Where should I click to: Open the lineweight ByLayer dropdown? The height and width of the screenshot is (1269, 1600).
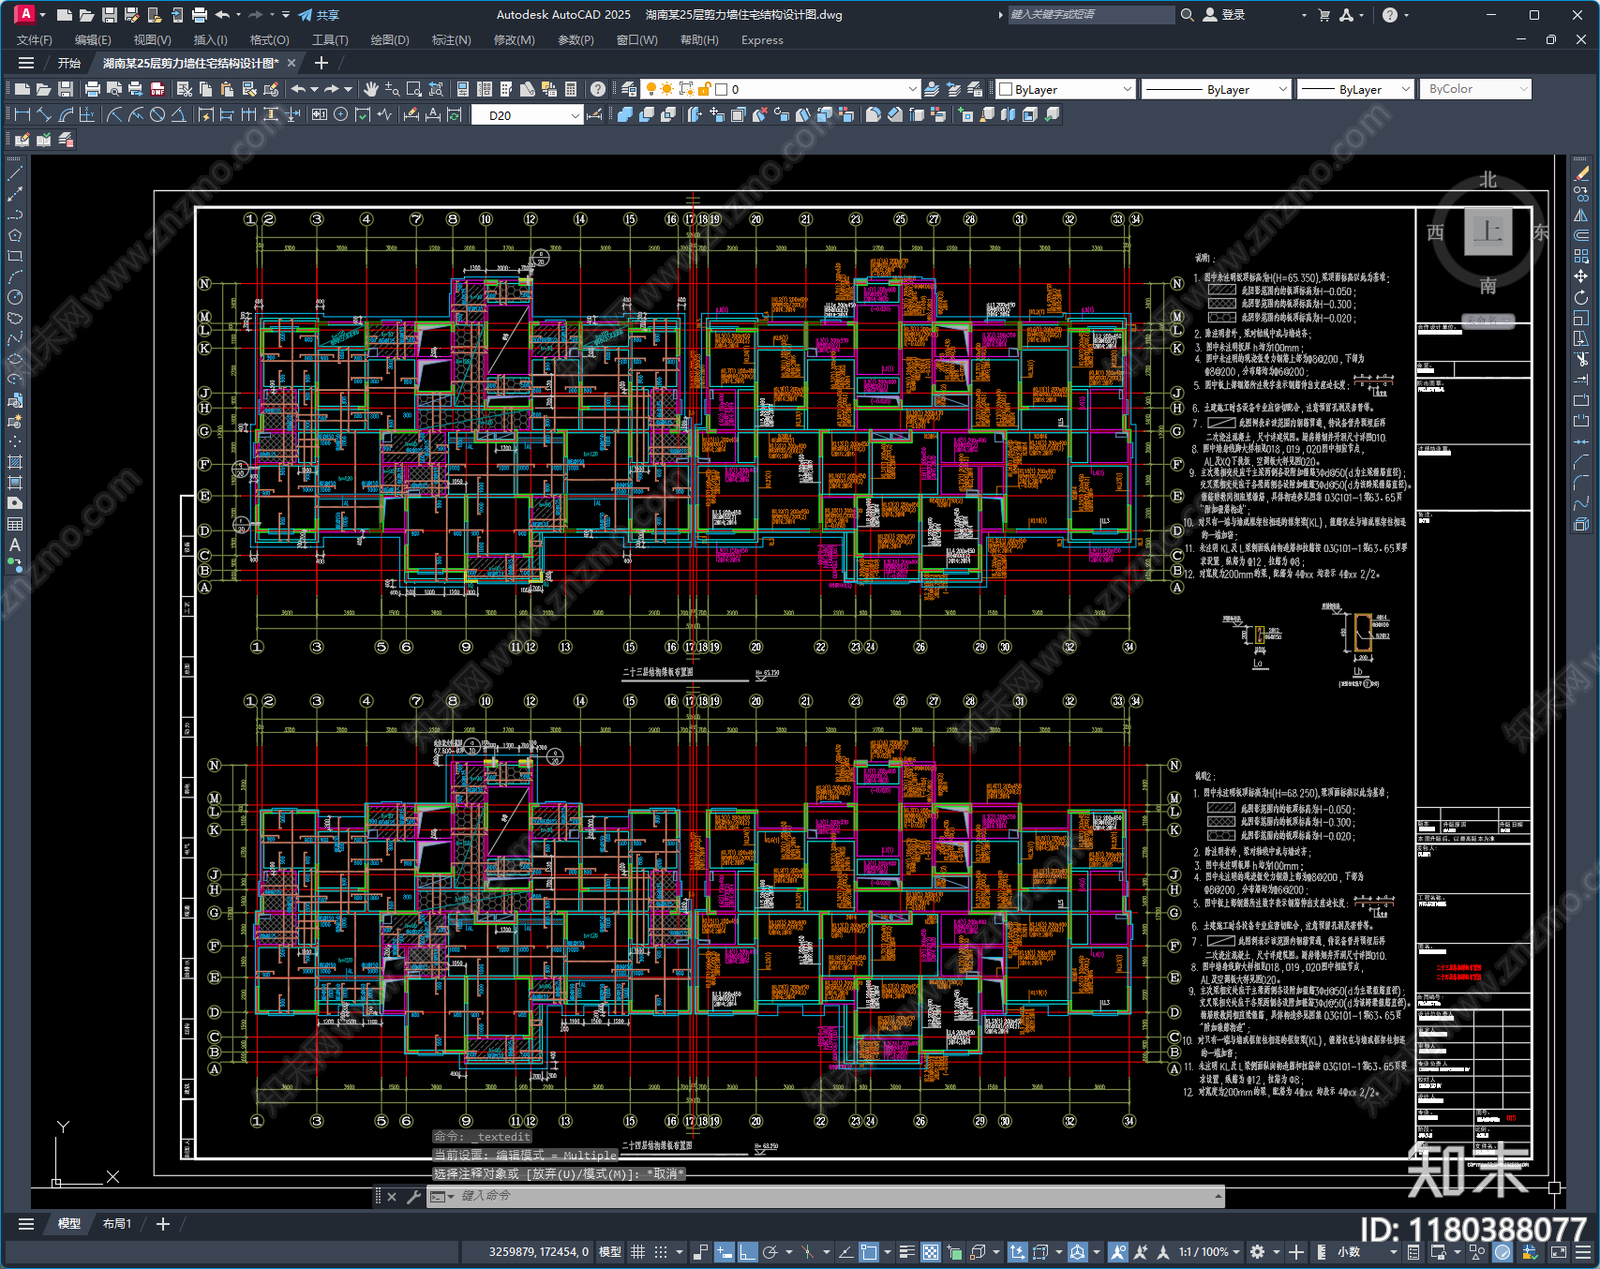pyautogui.click(x=1356, y=89)
